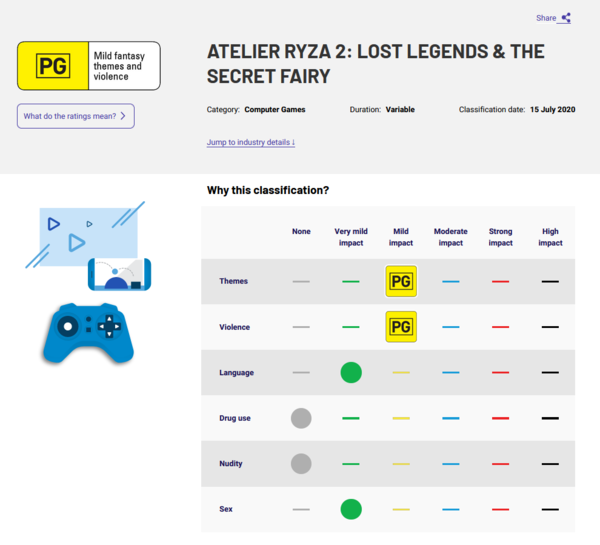Click the 'High impact' column header
The width and height of the screenshot is (600, 545).
coord(550,237)
